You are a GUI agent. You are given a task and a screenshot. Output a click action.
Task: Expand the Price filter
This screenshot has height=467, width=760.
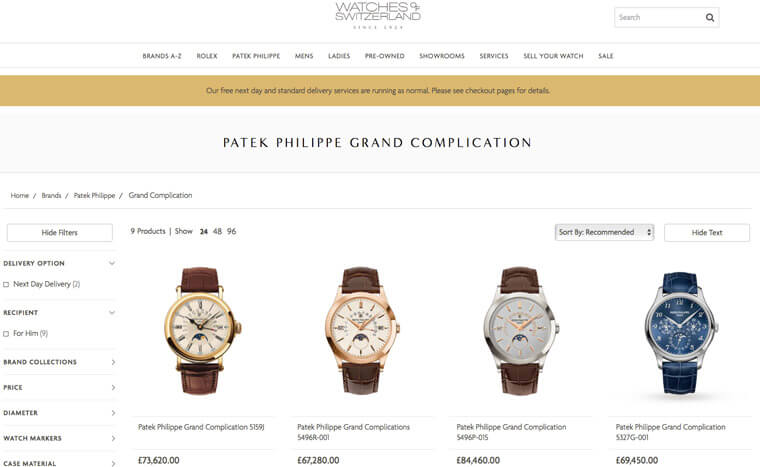tap(113, 387)
